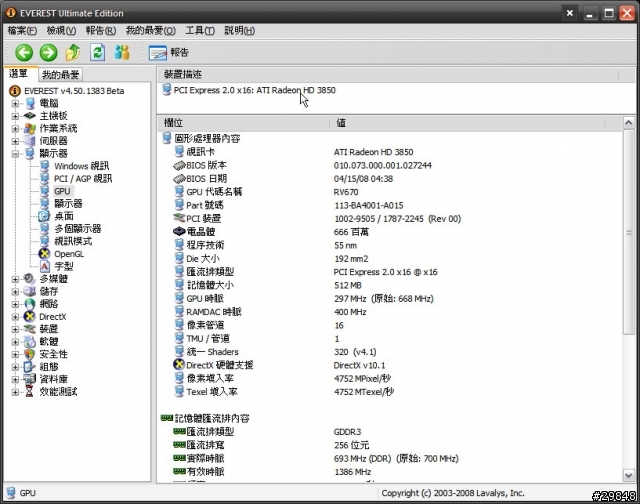Click the up-level arrow toolbar icon
This screenshot has height=504, width=640.
click(73, 52)
